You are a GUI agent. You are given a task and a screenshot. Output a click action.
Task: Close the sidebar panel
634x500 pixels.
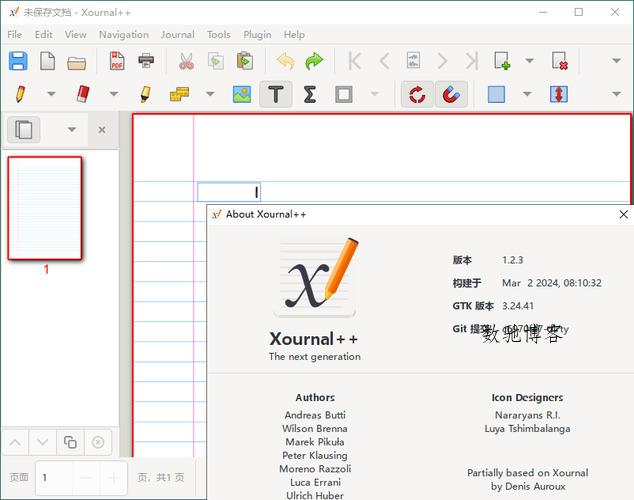pyautogui.click(x=102, y=130)
